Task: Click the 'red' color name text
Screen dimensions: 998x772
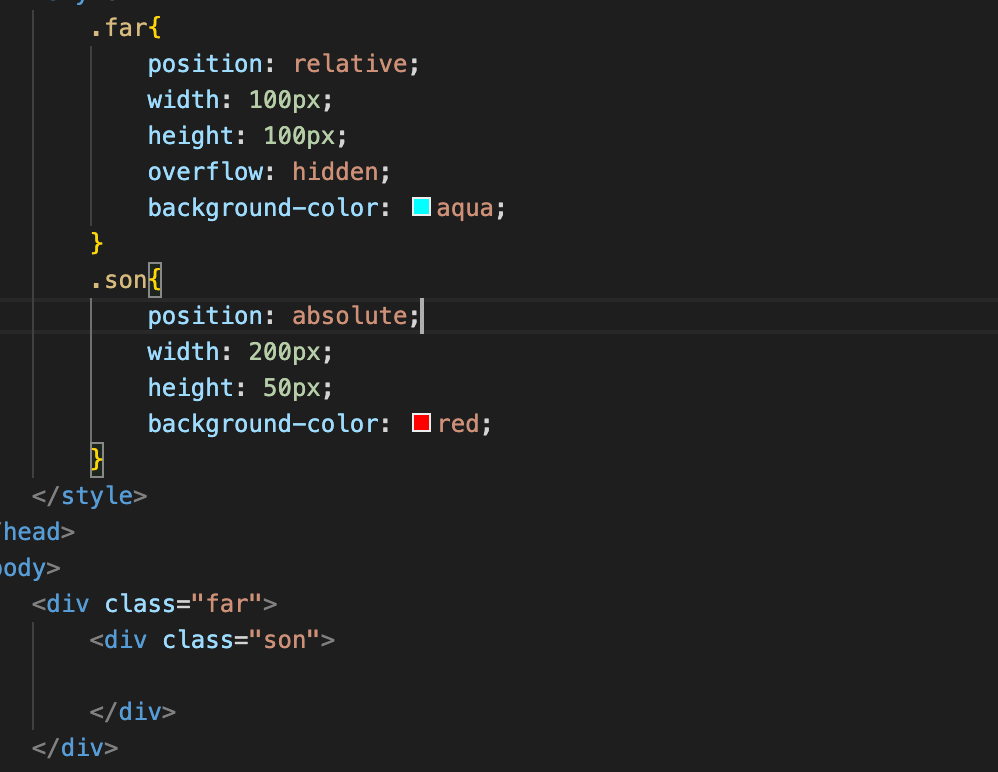Action: tap(458, 424)
